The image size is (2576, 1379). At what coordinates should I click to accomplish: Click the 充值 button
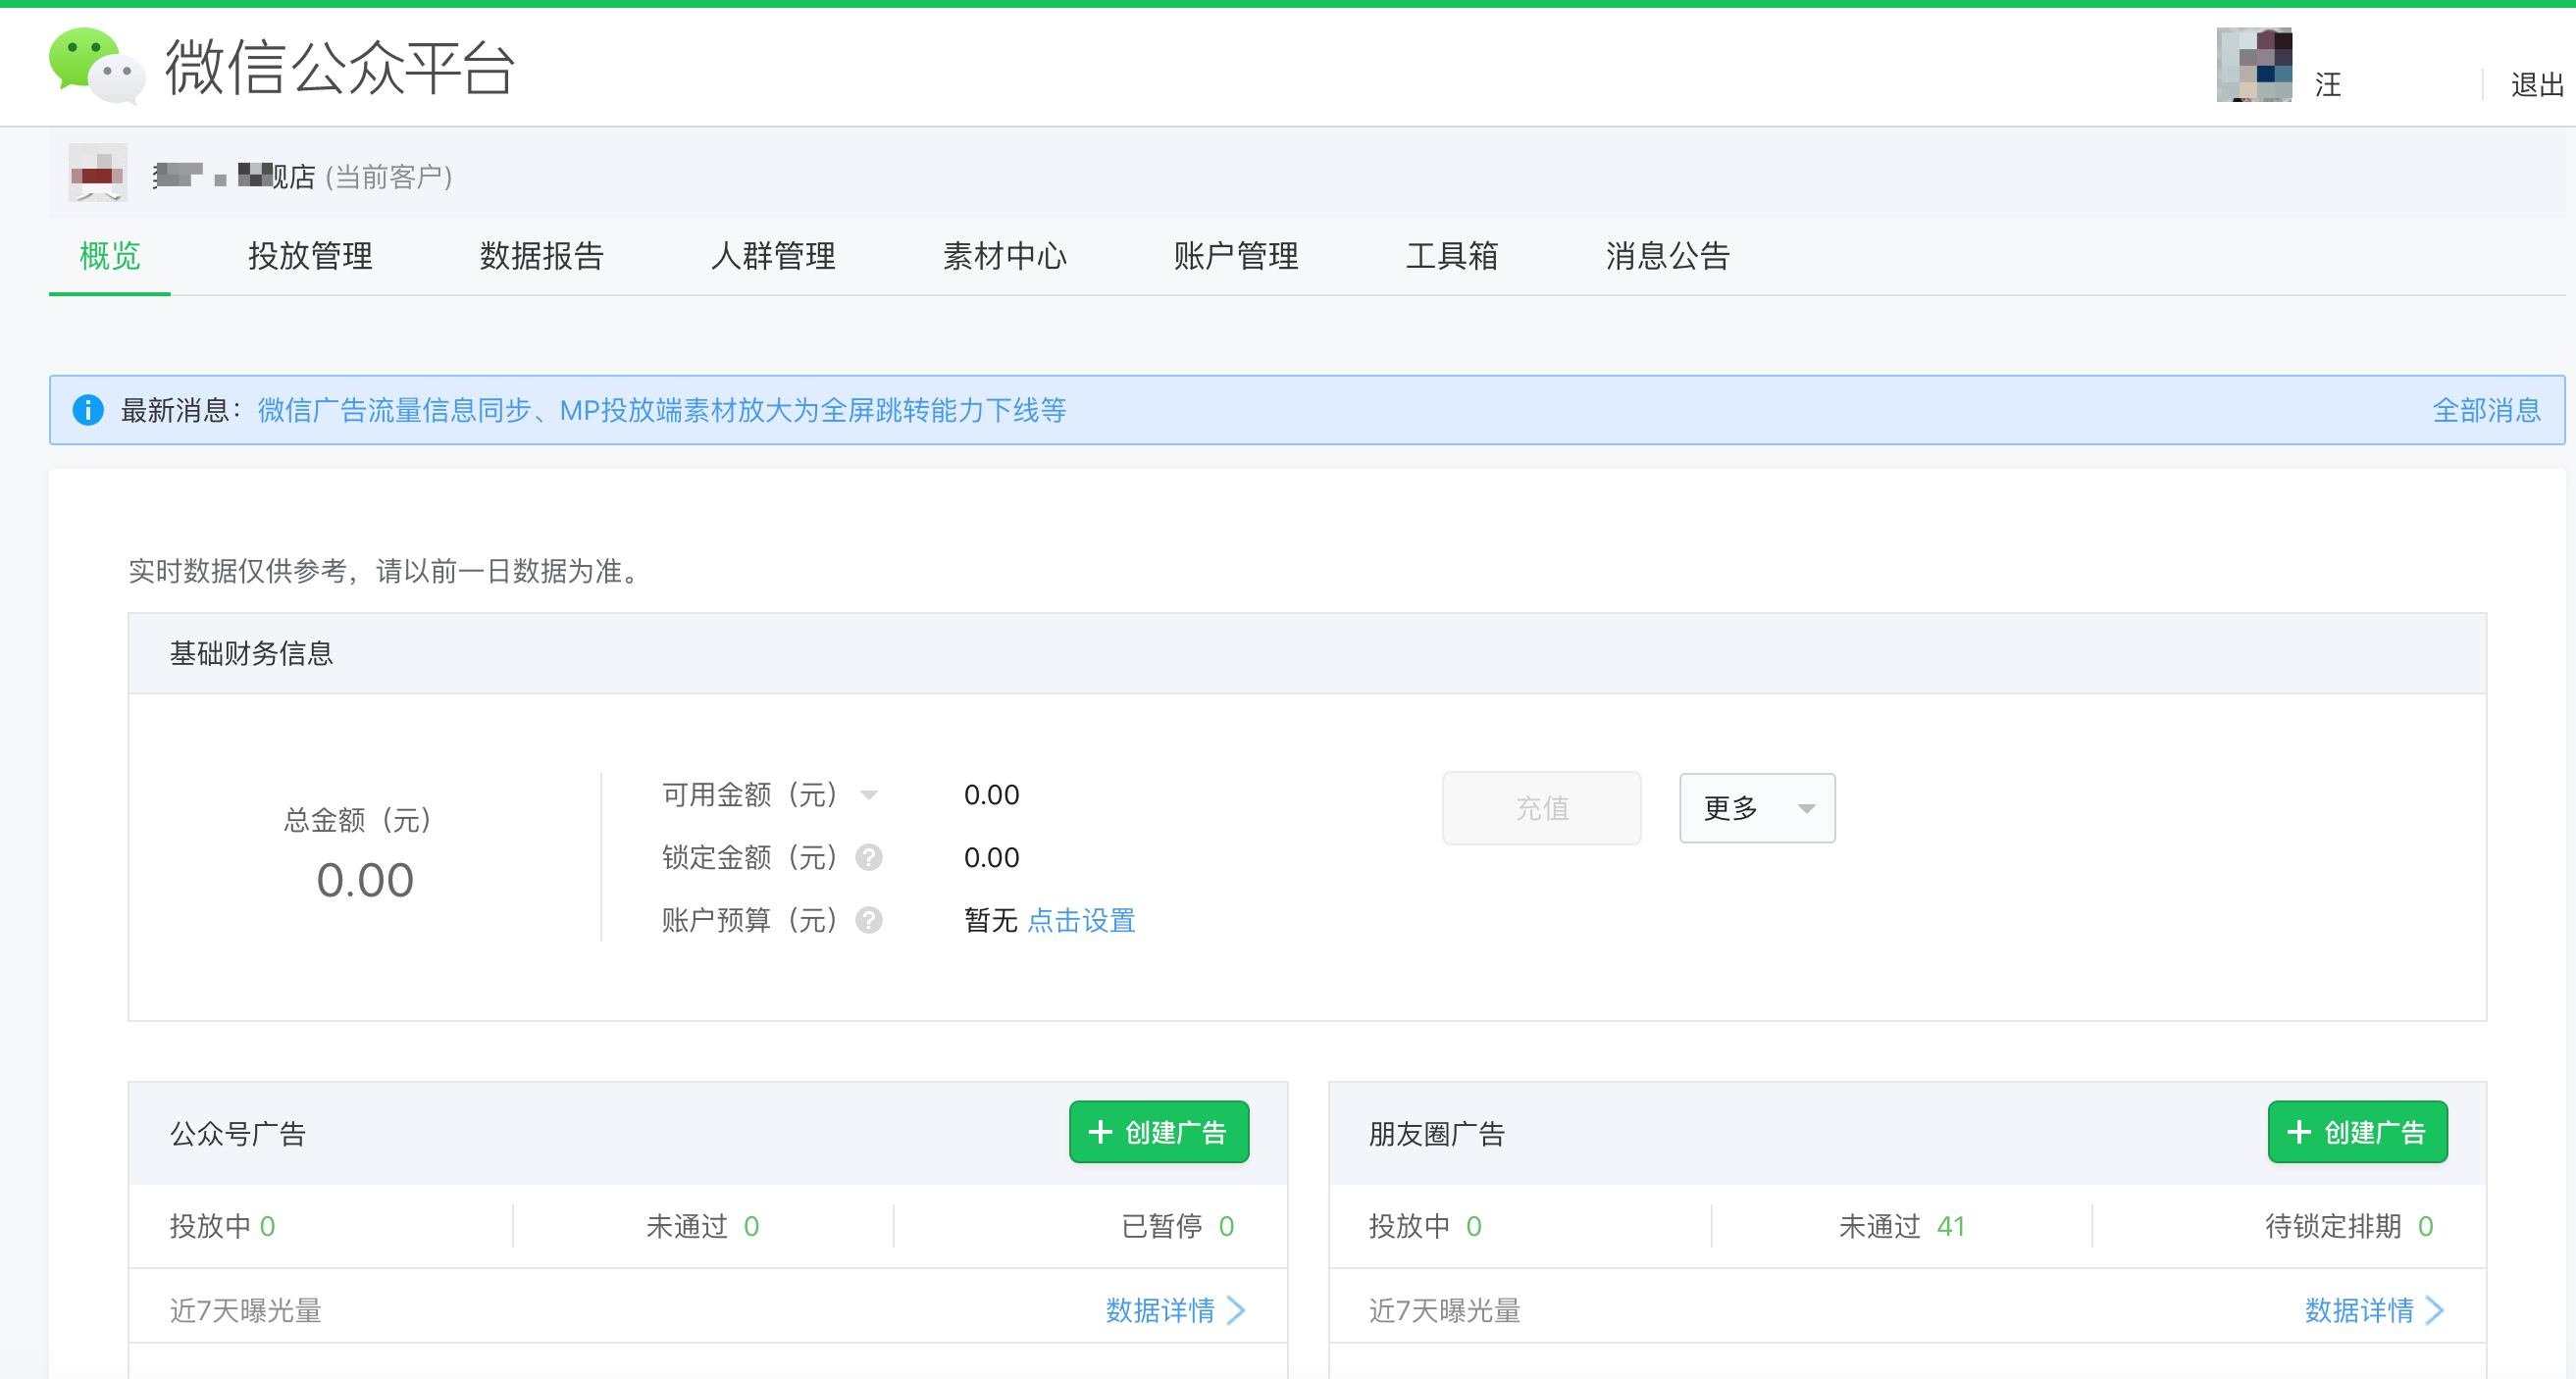point(1541,808)
